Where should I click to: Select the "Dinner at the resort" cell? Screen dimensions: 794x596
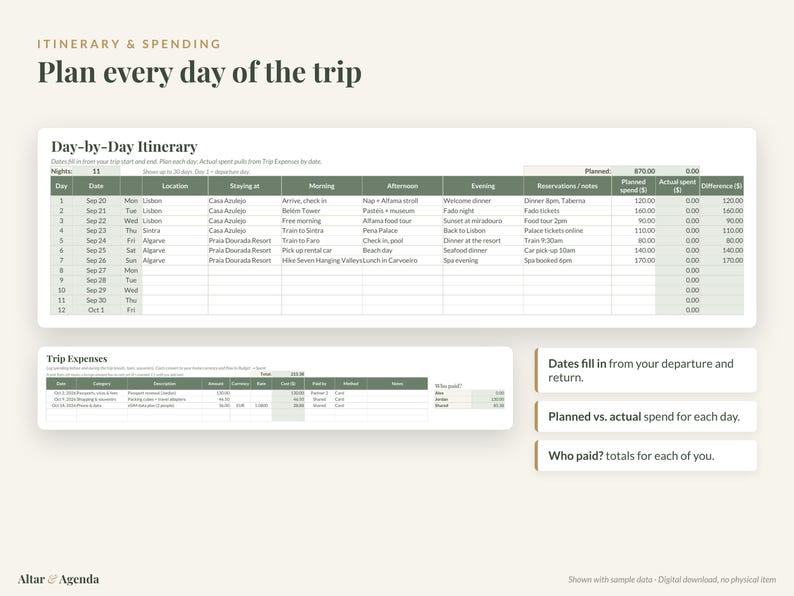click(483, 241)
